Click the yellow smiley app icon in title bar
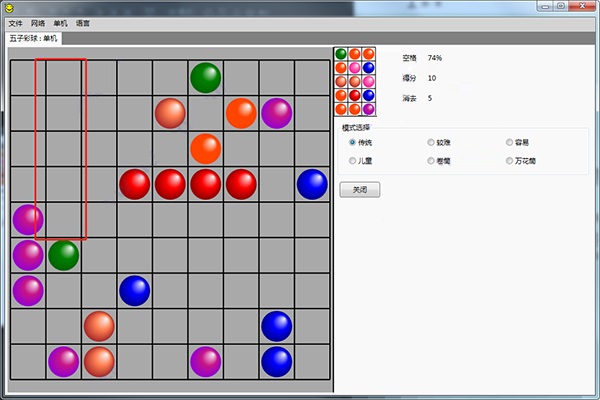Image resolution: width=600 pixels, height=400 pixels. click(10, 7)
